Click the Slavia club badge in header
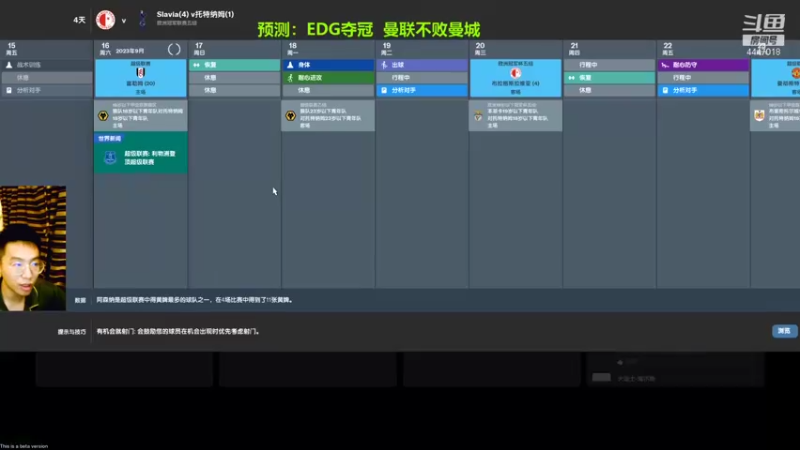Viewport: 800px width, 450px height. point(106,20)
